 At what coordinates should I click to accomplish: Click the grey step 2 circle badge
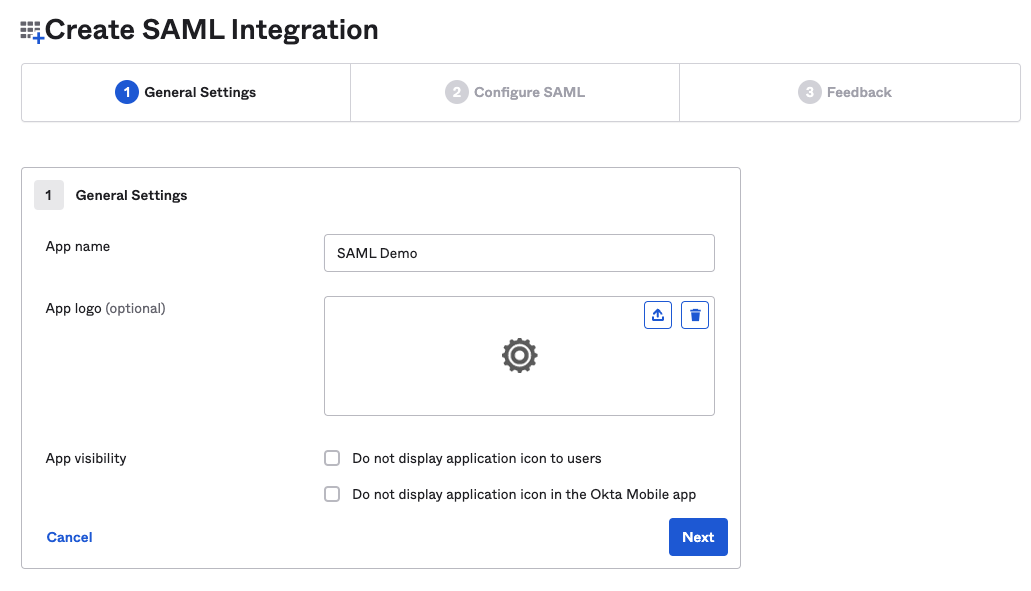[x=456, y=92]
